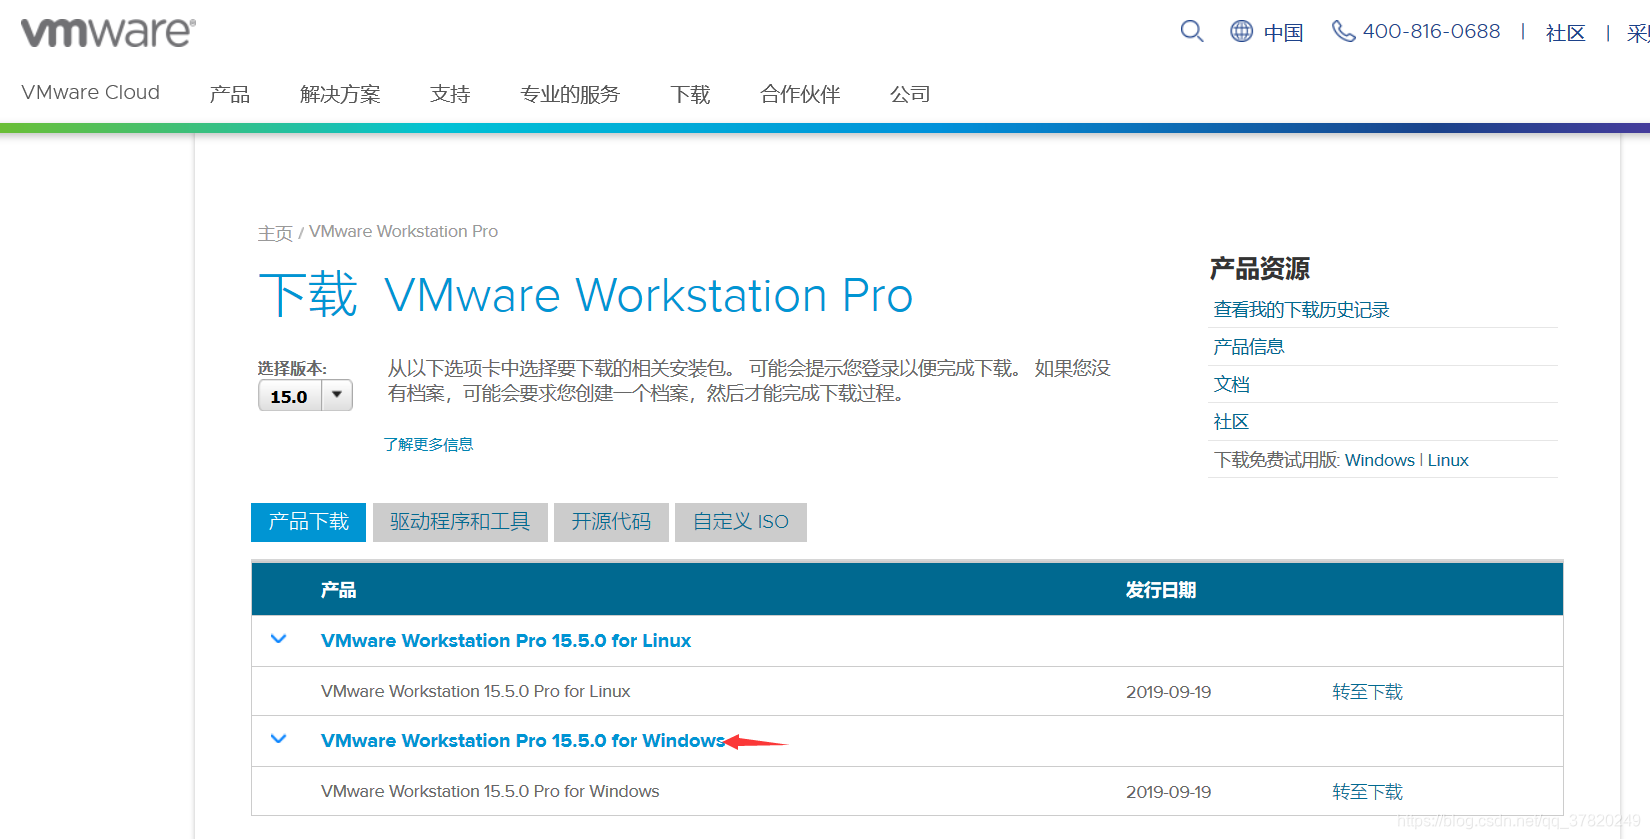1650x839 pixels.
Task: Click 产品 column header in table
Action: 338,590
